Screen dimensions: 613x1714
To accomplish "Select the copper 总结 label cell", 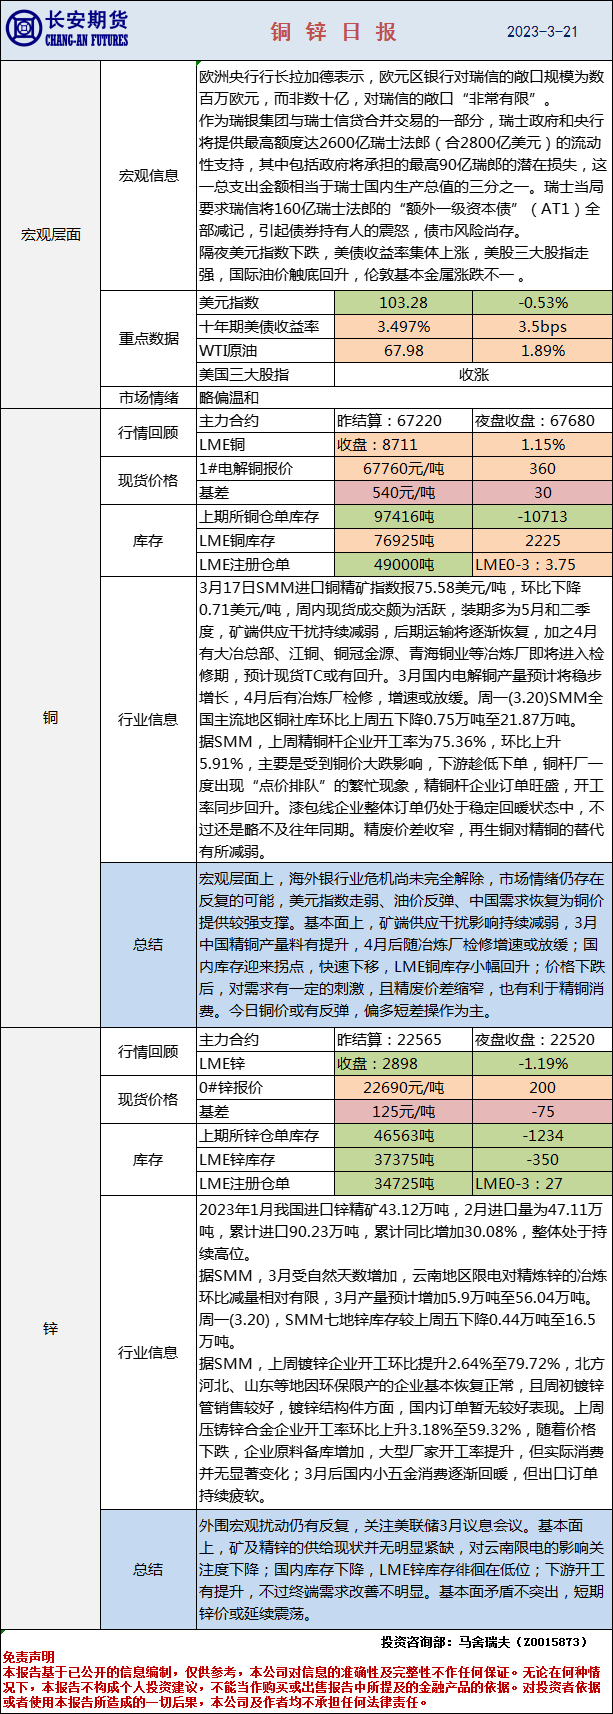I will [148, 945].
